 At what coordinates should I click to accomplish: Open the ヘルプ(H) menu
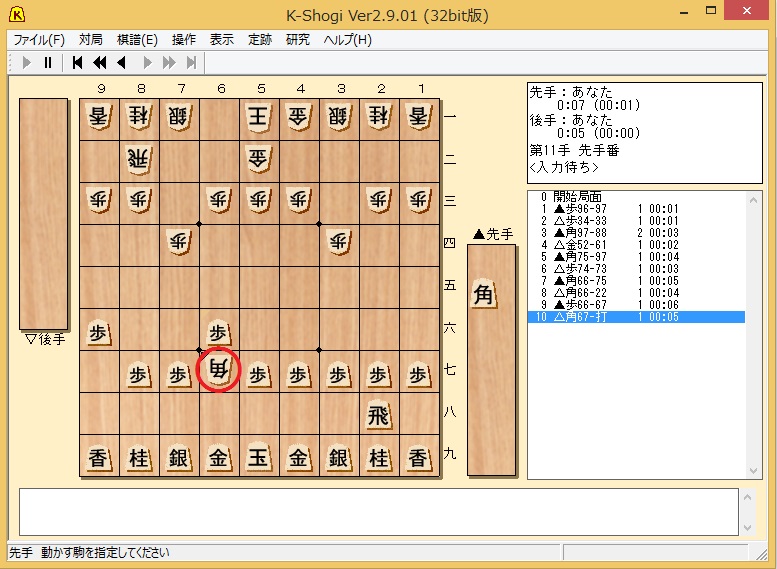(347, 40)
